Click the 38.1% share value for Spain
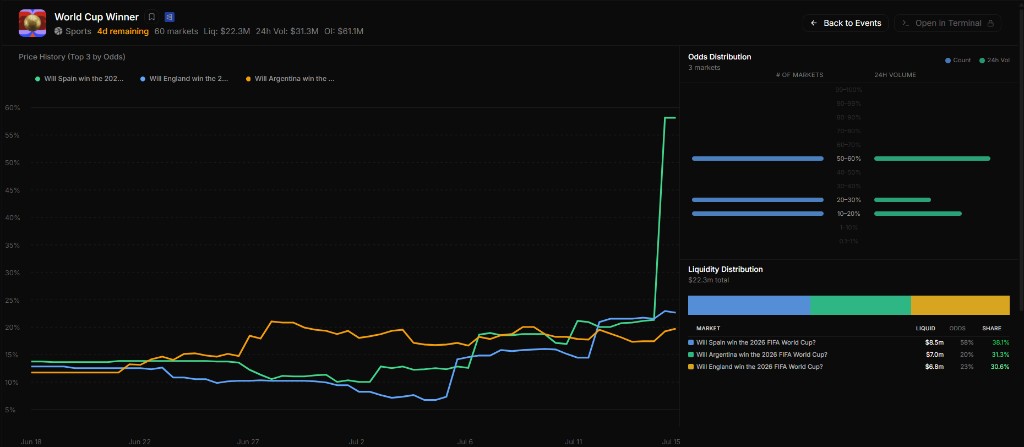1024x447 pixels. [x=1000, y=342]
